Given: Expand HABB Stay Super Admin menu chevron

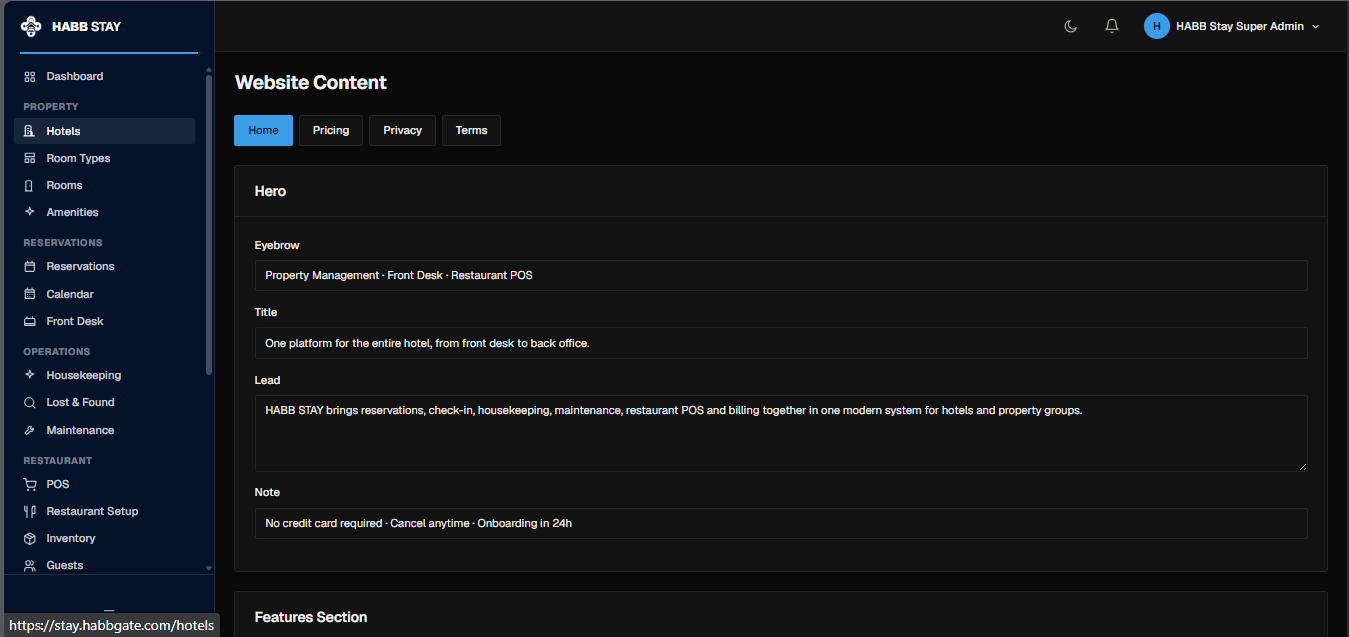Looking at the screenshot, I should (1316, 27).
